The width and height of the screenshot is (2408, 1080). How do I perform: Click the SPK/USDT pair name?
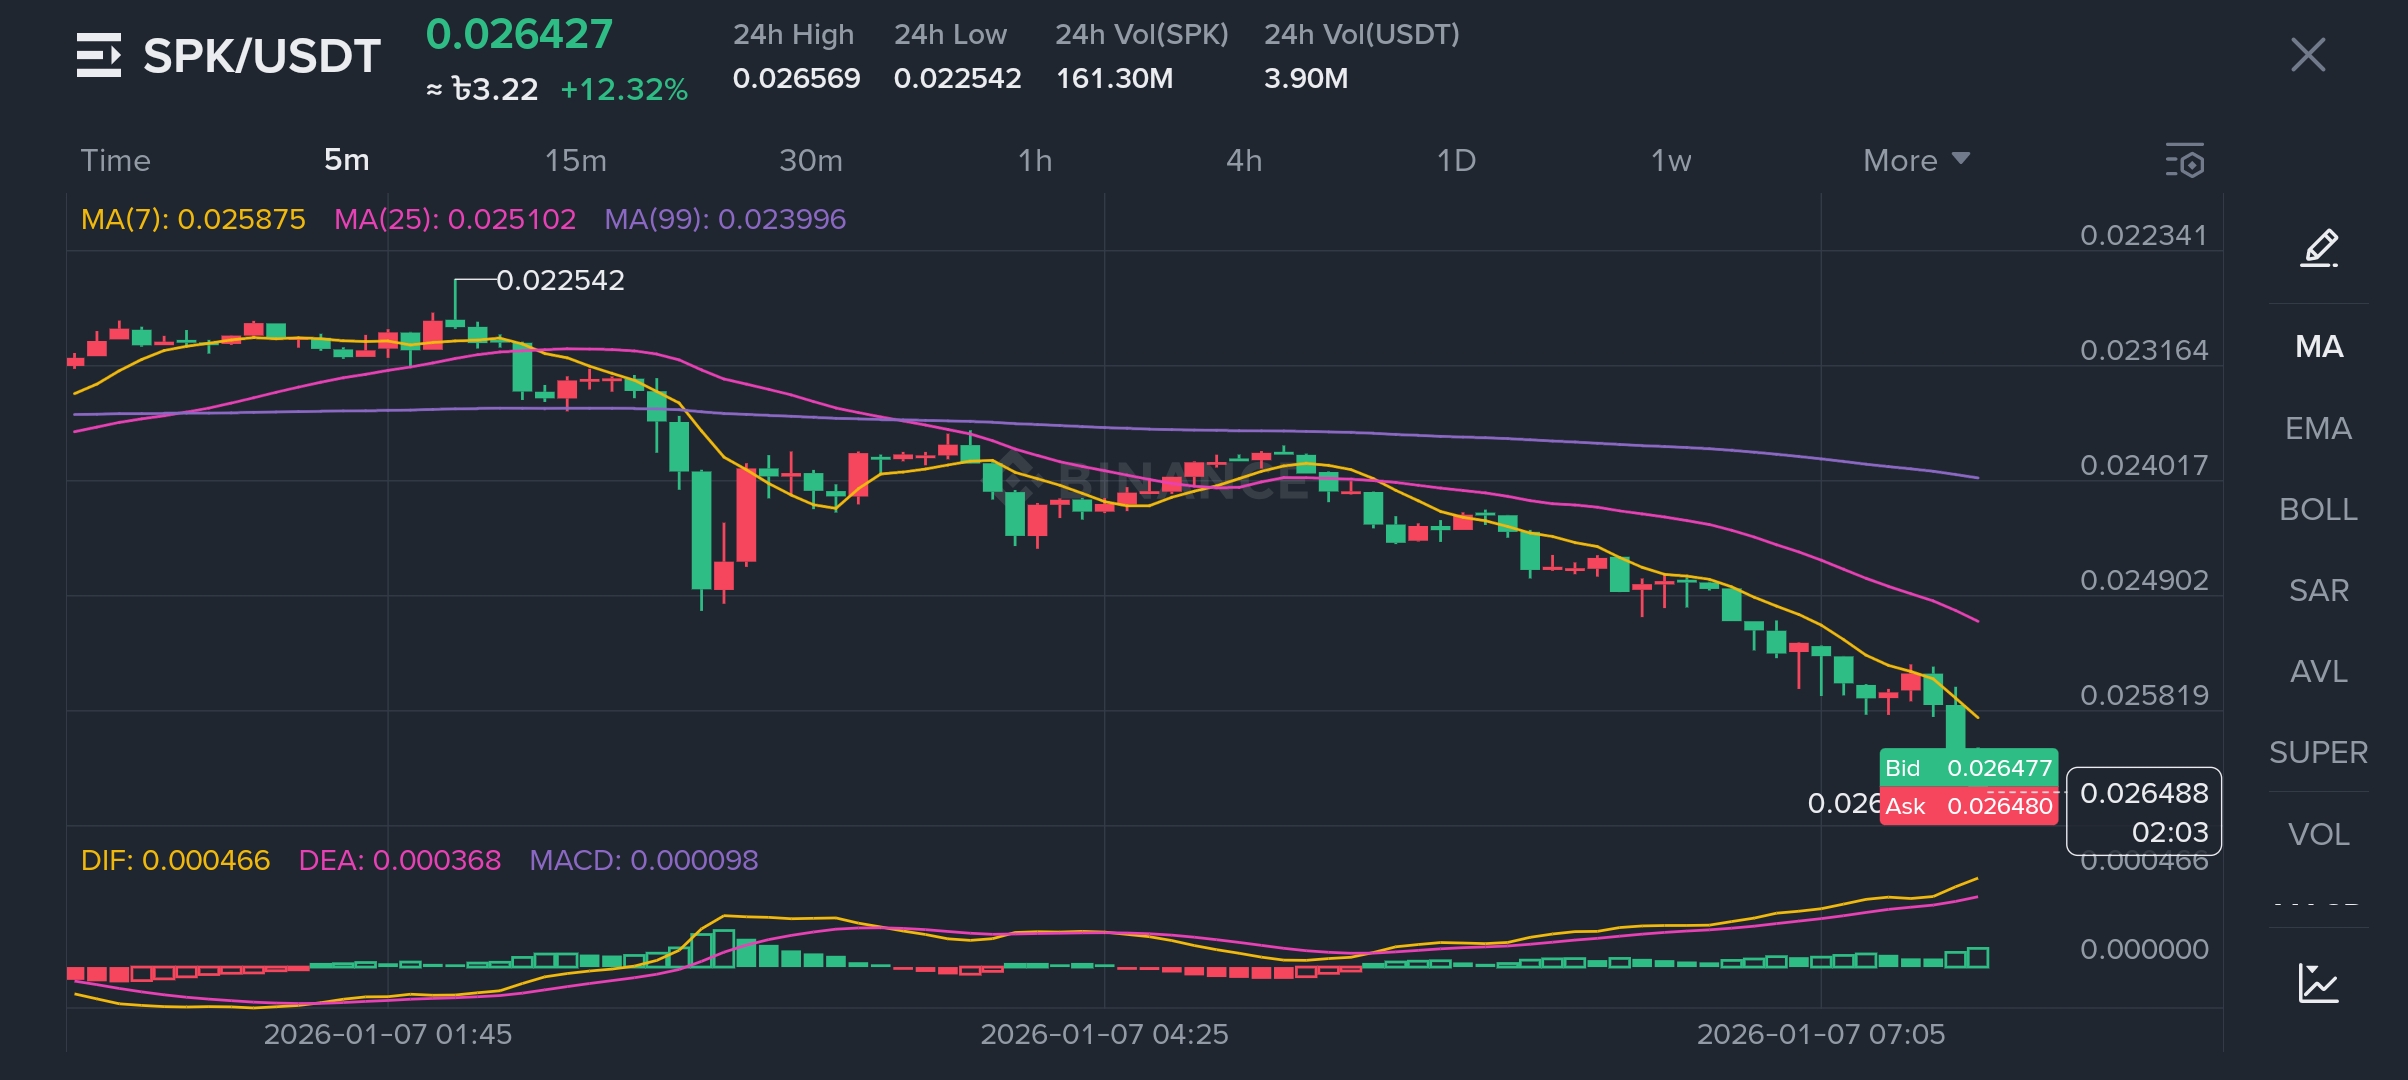coord(261,56)
